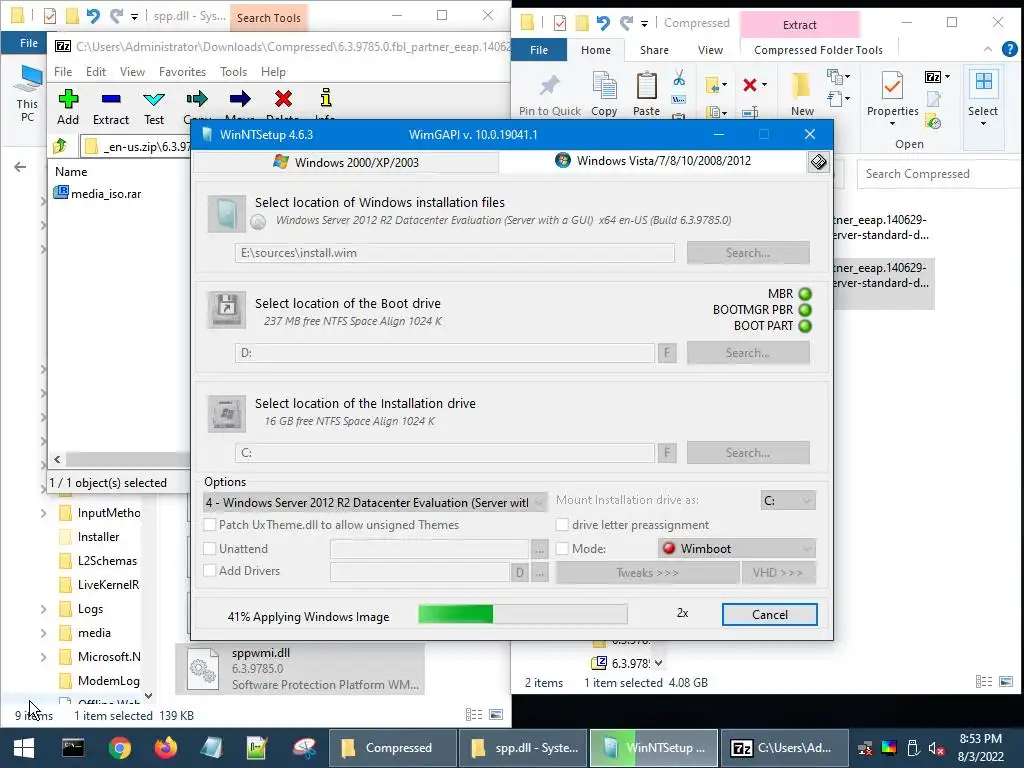Click the Paste icon in Compressed window
Screen dimensions: 1024x768
pyautogui.click(x=647, y=87)
